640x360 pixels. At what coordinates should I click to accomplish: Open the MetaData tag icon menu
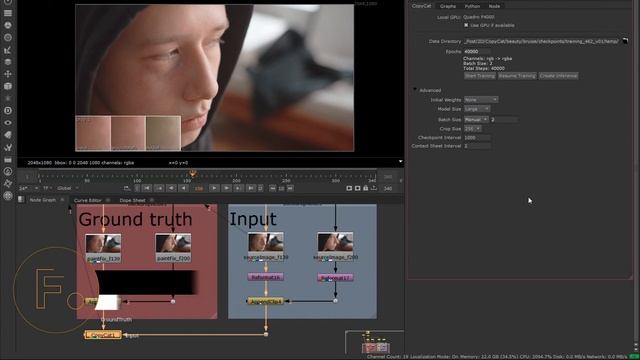[8, 135]
